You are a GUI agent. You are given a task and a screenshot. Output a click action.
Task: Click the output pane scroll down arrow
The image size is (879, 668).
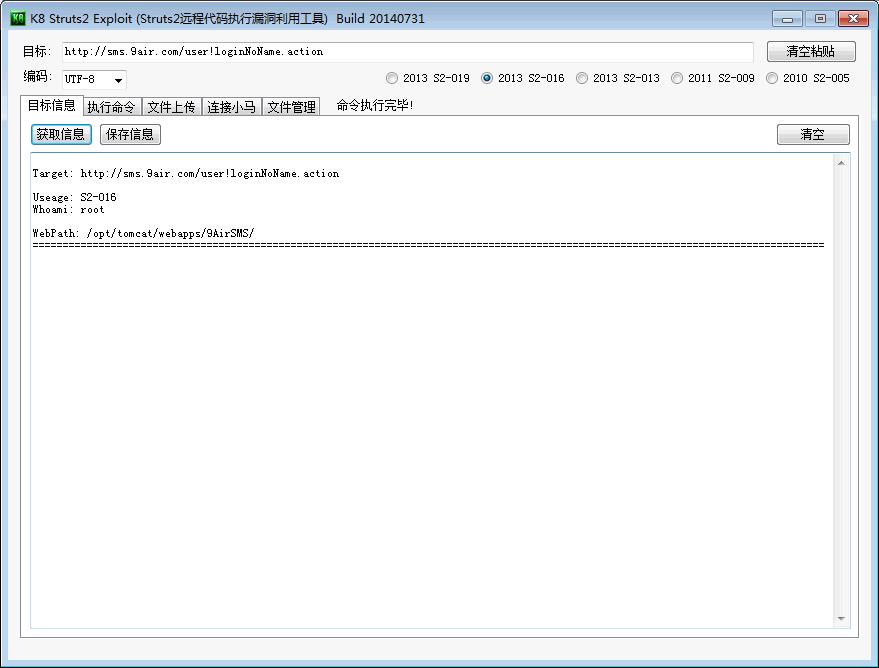click(x=841, y=619)
